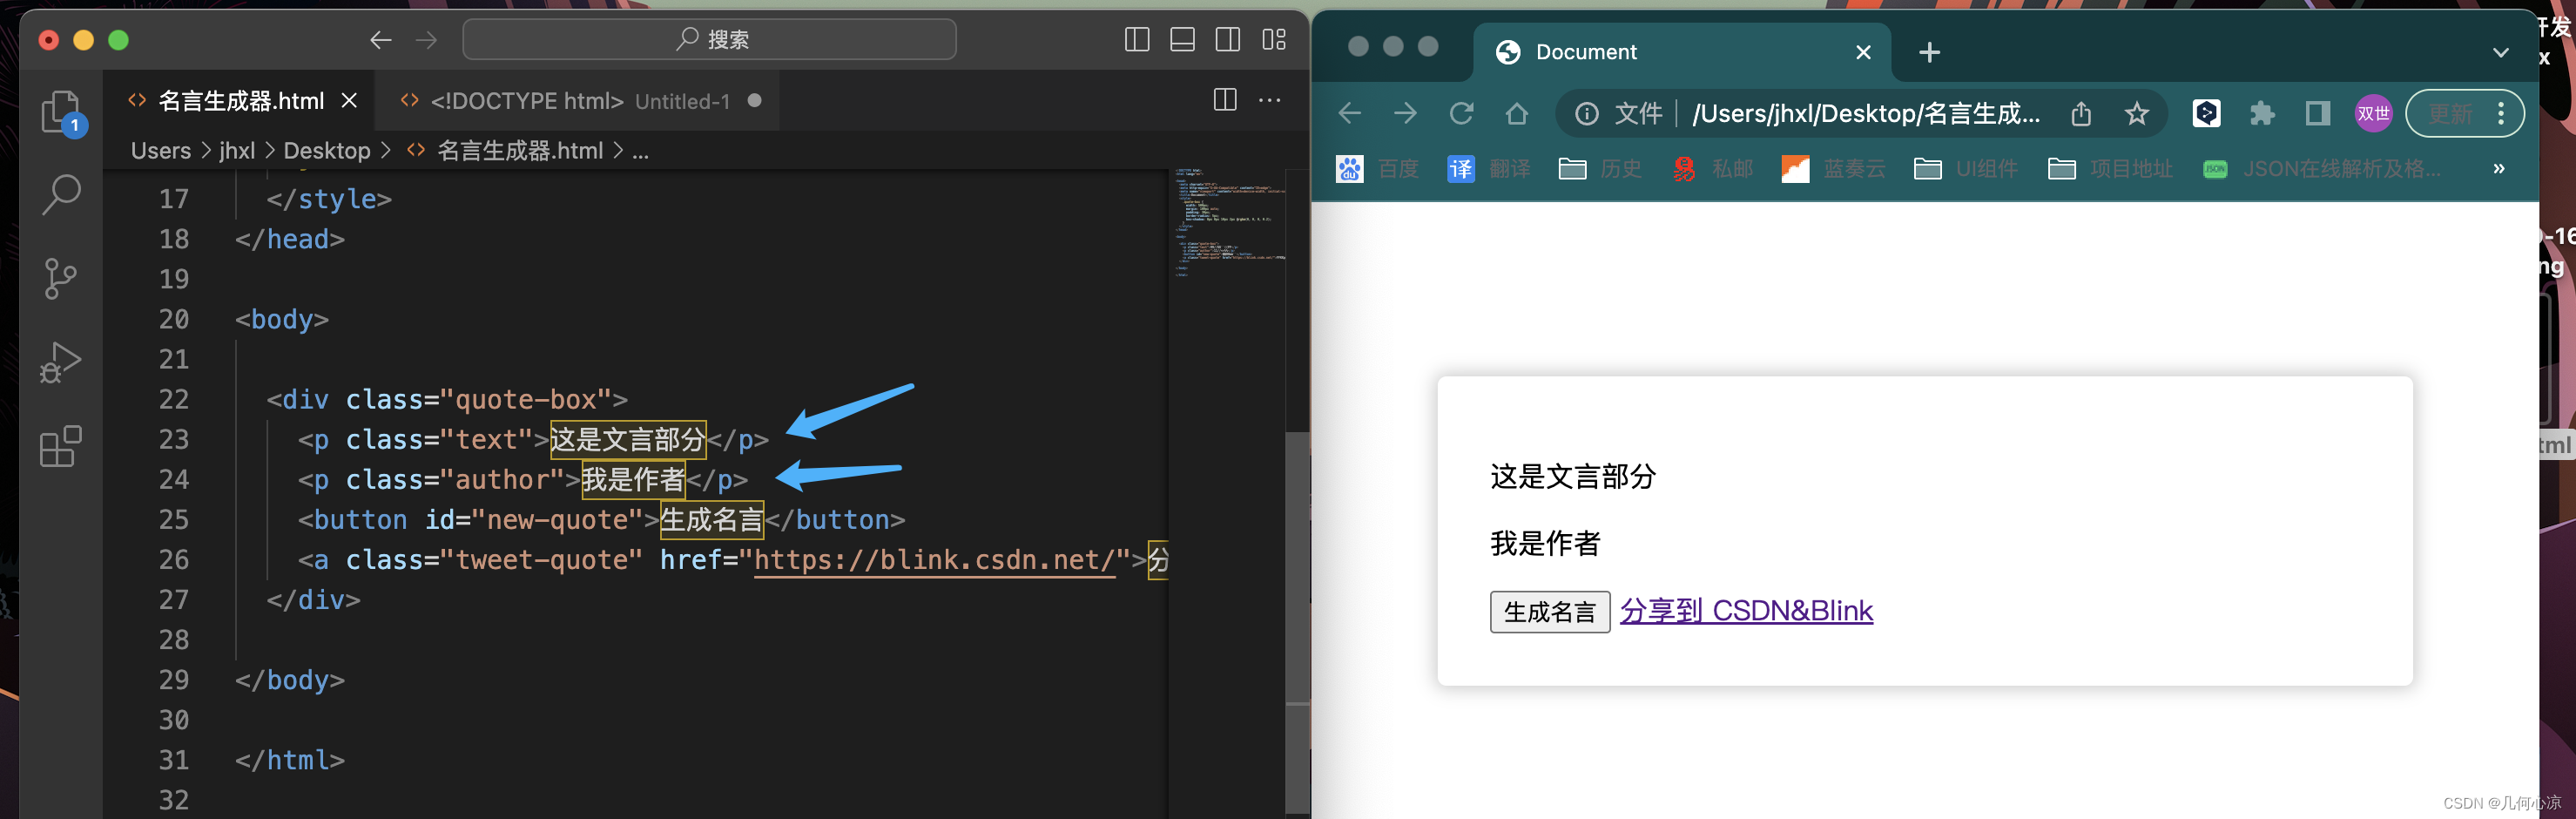Select Users in the breadcrumb path
The width and height of the screenshot is (2576, 819).
pos(161,151)
